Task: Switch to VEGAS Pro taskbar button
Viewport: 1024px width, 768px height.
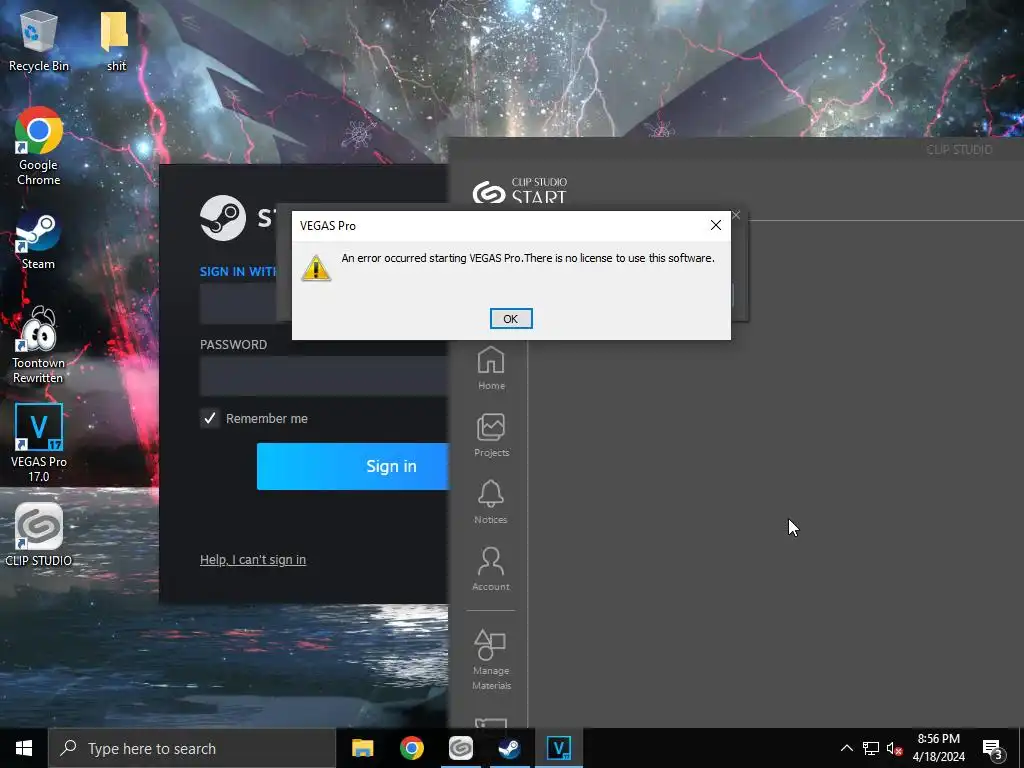Action: point(559,748)
